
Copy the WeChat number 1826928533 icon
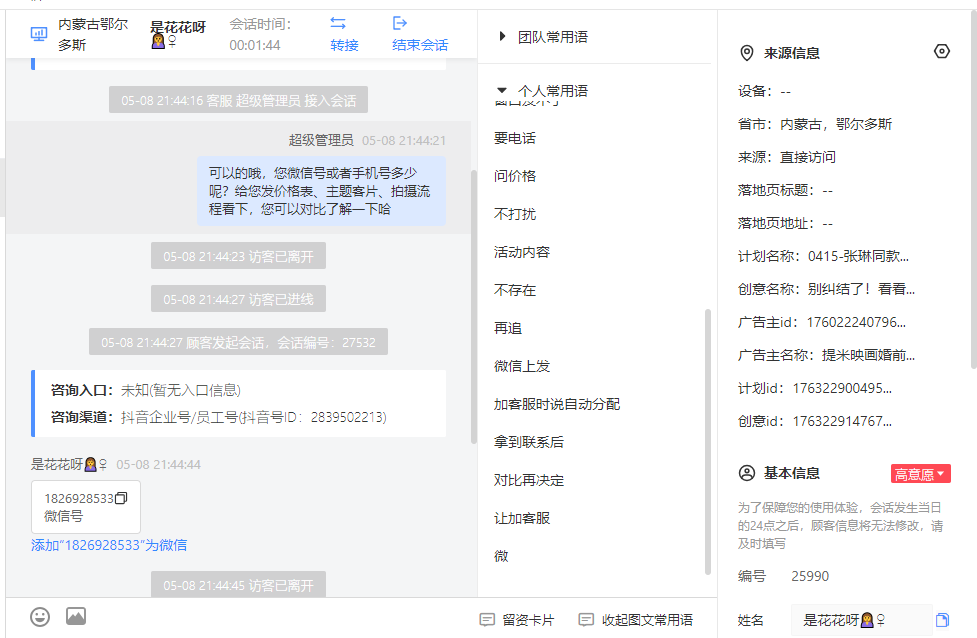[x=121, y=498]
